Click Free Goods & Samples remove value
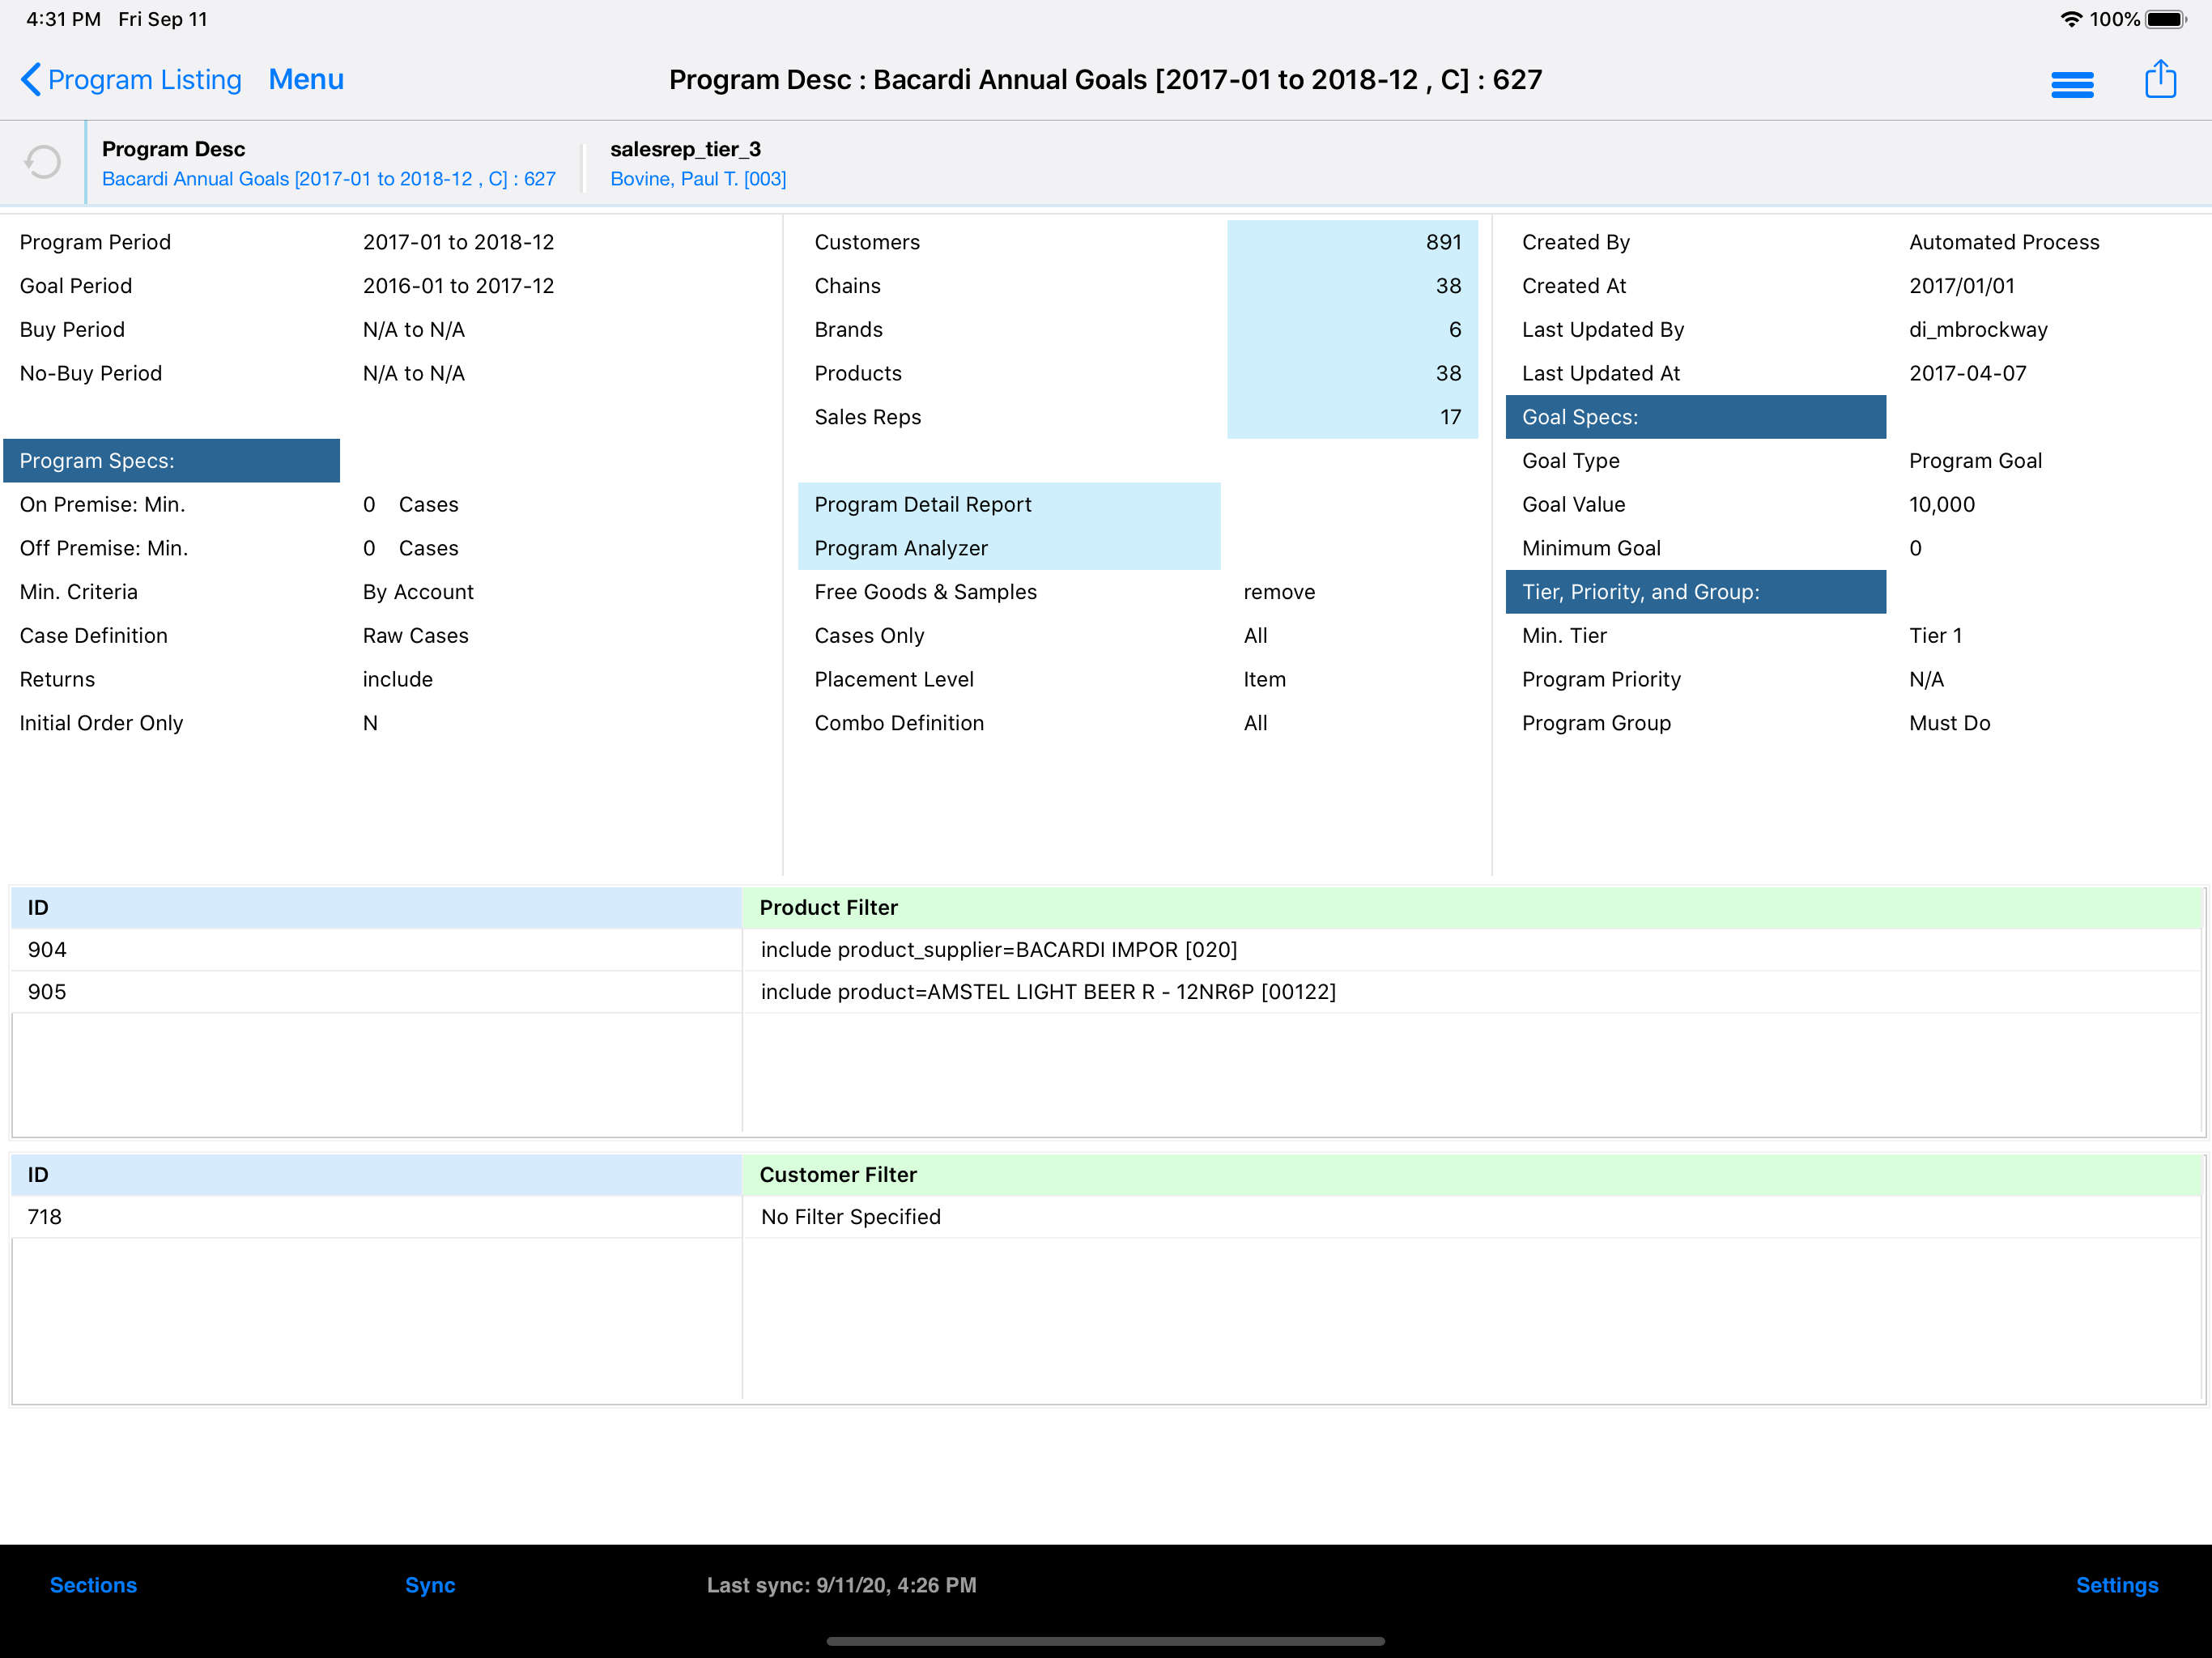Image resolution: width=2212 pixels, height=1658 pixels. point(1279,592)
